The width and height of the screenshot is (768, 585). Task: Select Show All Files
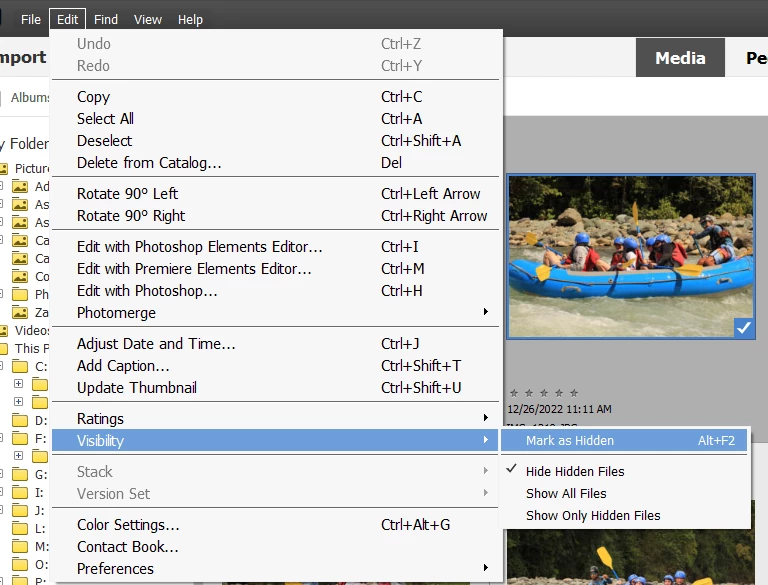coord(624,493)
